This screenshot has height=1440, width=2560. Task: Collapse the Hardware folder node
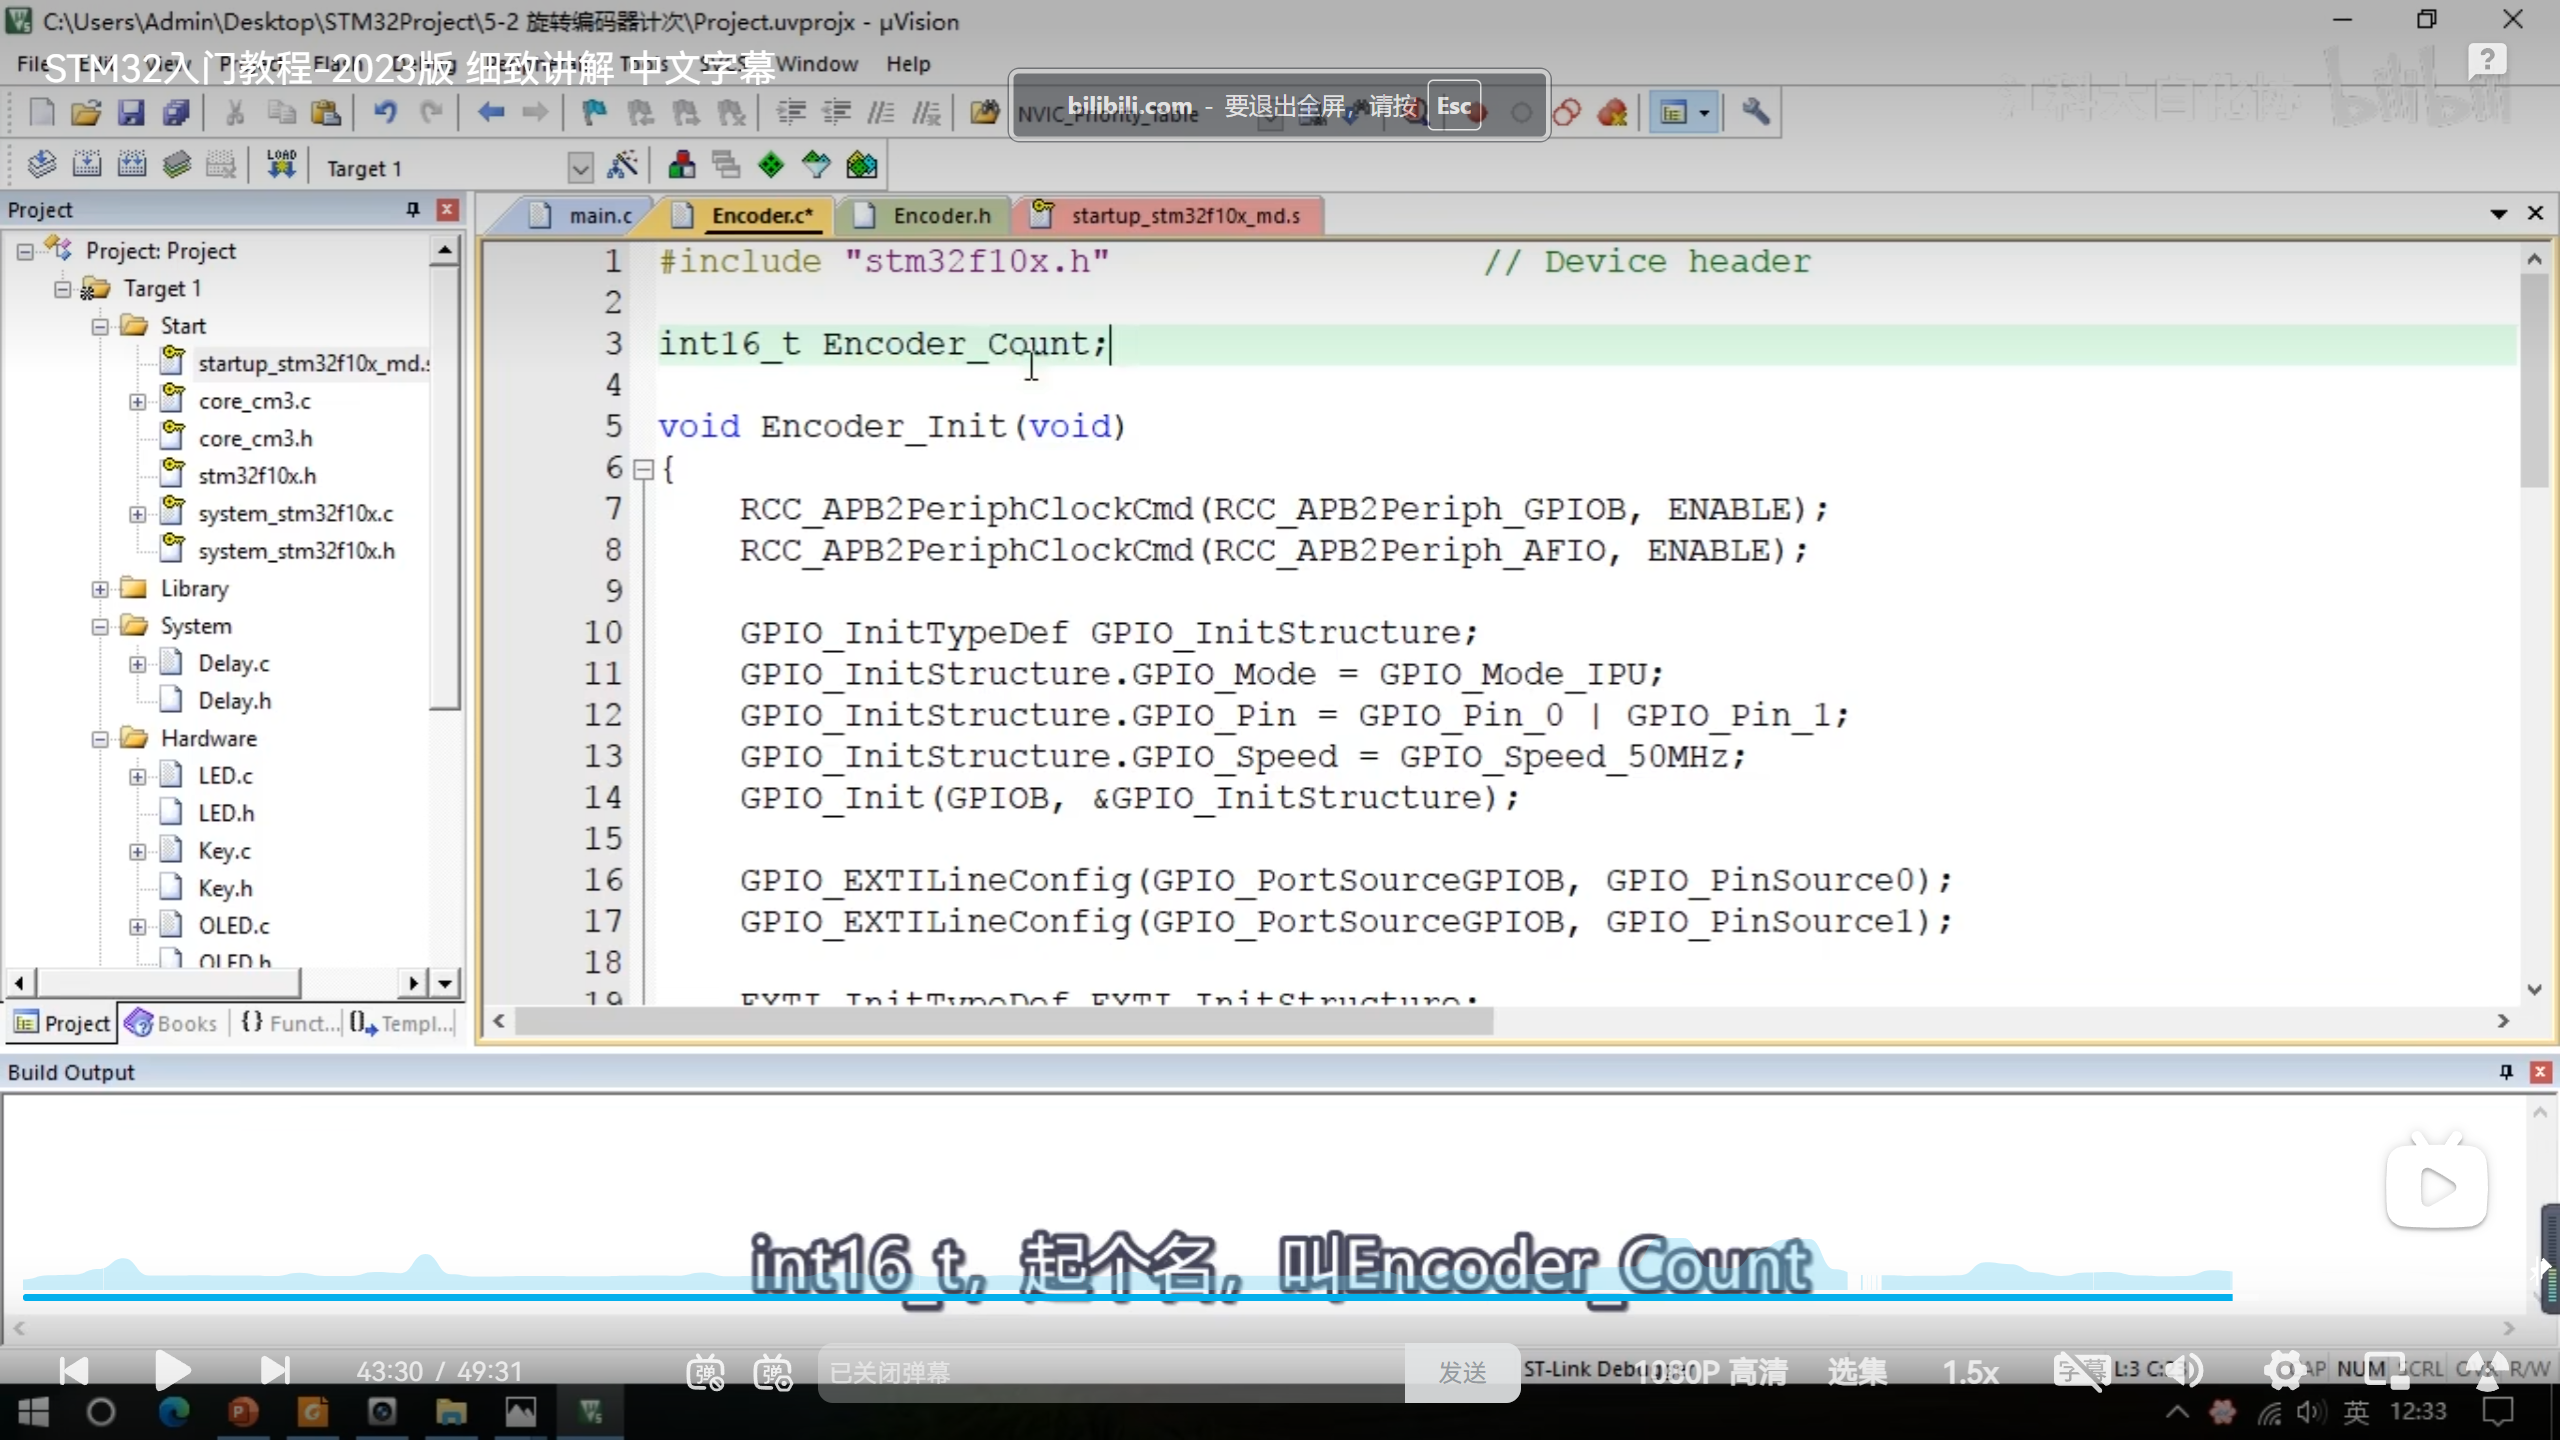[x=100, y=739]
